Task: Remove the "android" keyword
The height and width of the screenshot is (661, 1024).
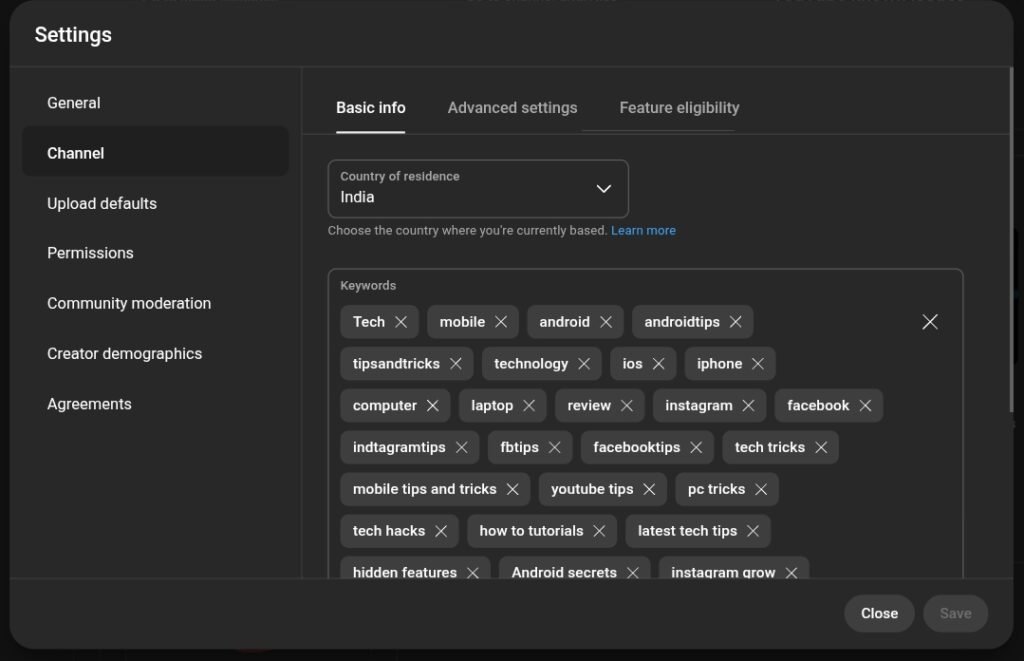Action: [x=606, y=321]
